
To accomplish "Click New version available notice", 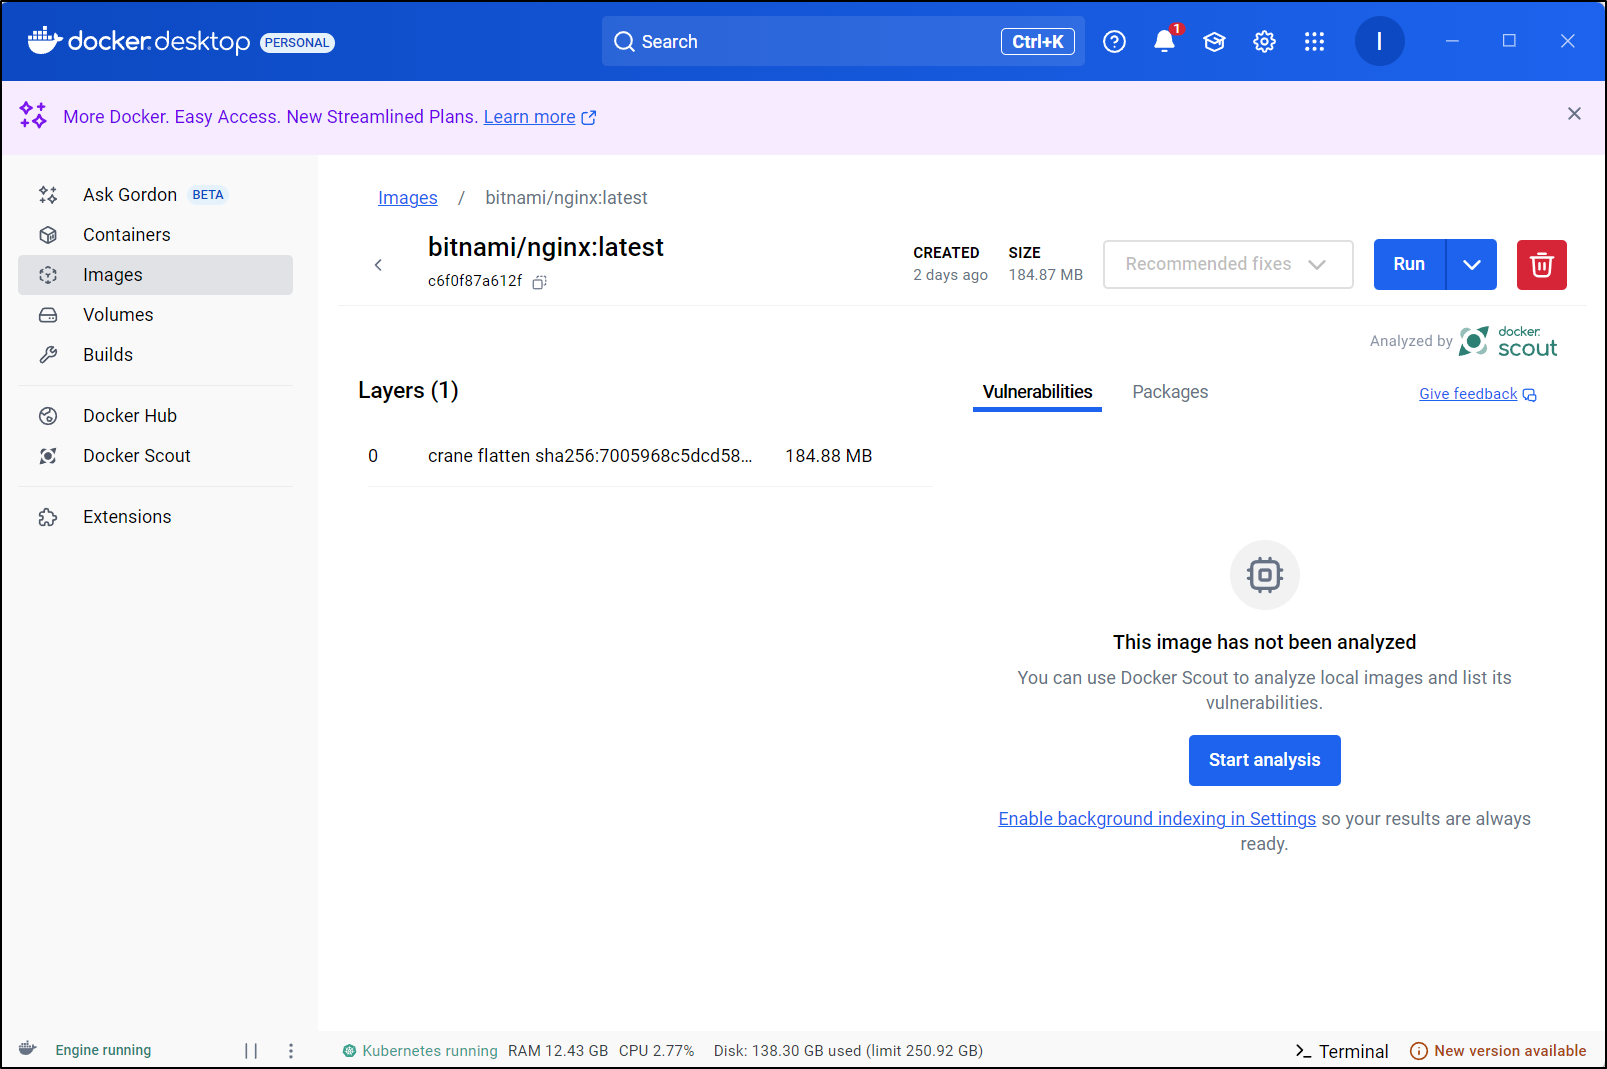I will tap(1498, 1051).
